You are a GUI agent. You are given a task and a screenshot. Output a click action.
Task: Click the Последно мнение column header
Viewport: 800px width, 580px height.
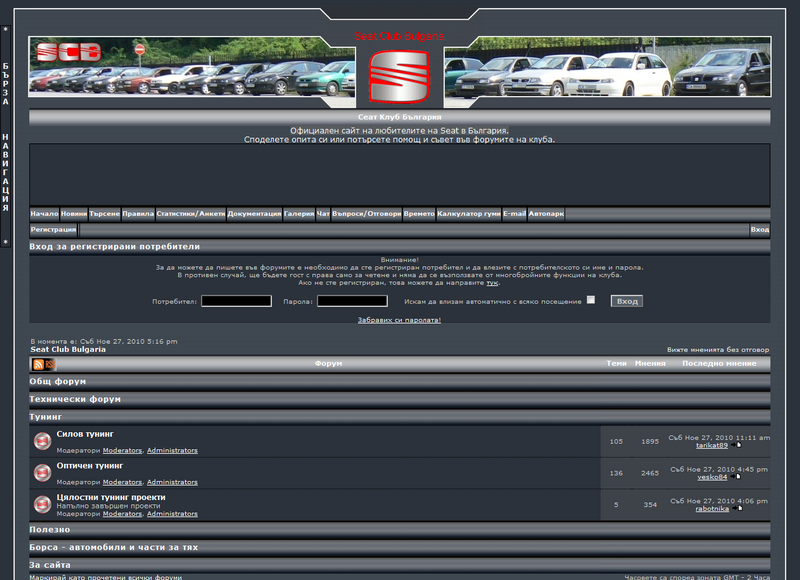(719, 364)
